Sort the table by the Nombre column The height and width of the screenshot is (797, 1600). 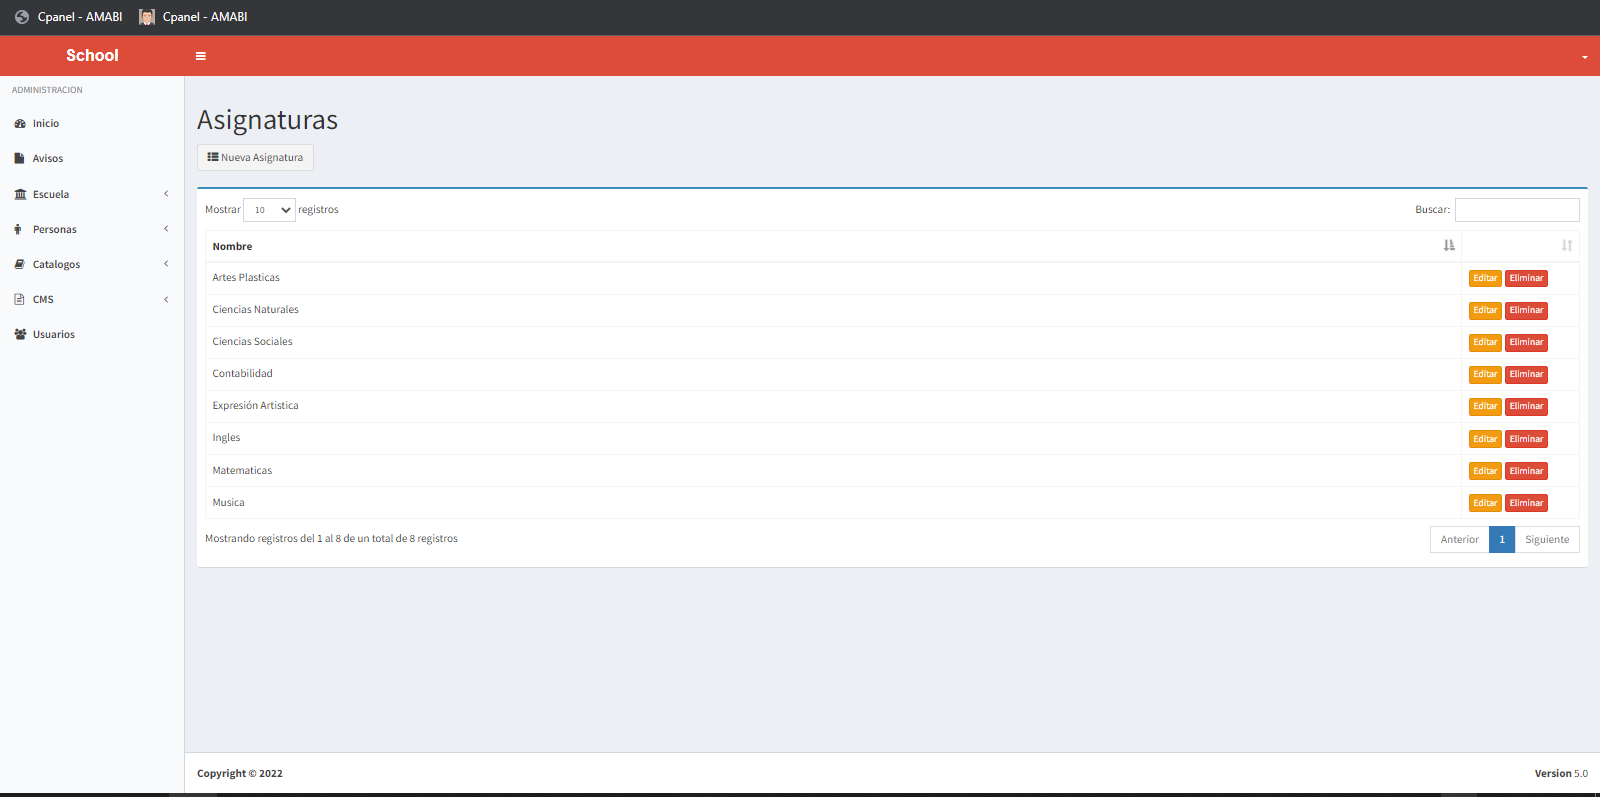point(232,247)
